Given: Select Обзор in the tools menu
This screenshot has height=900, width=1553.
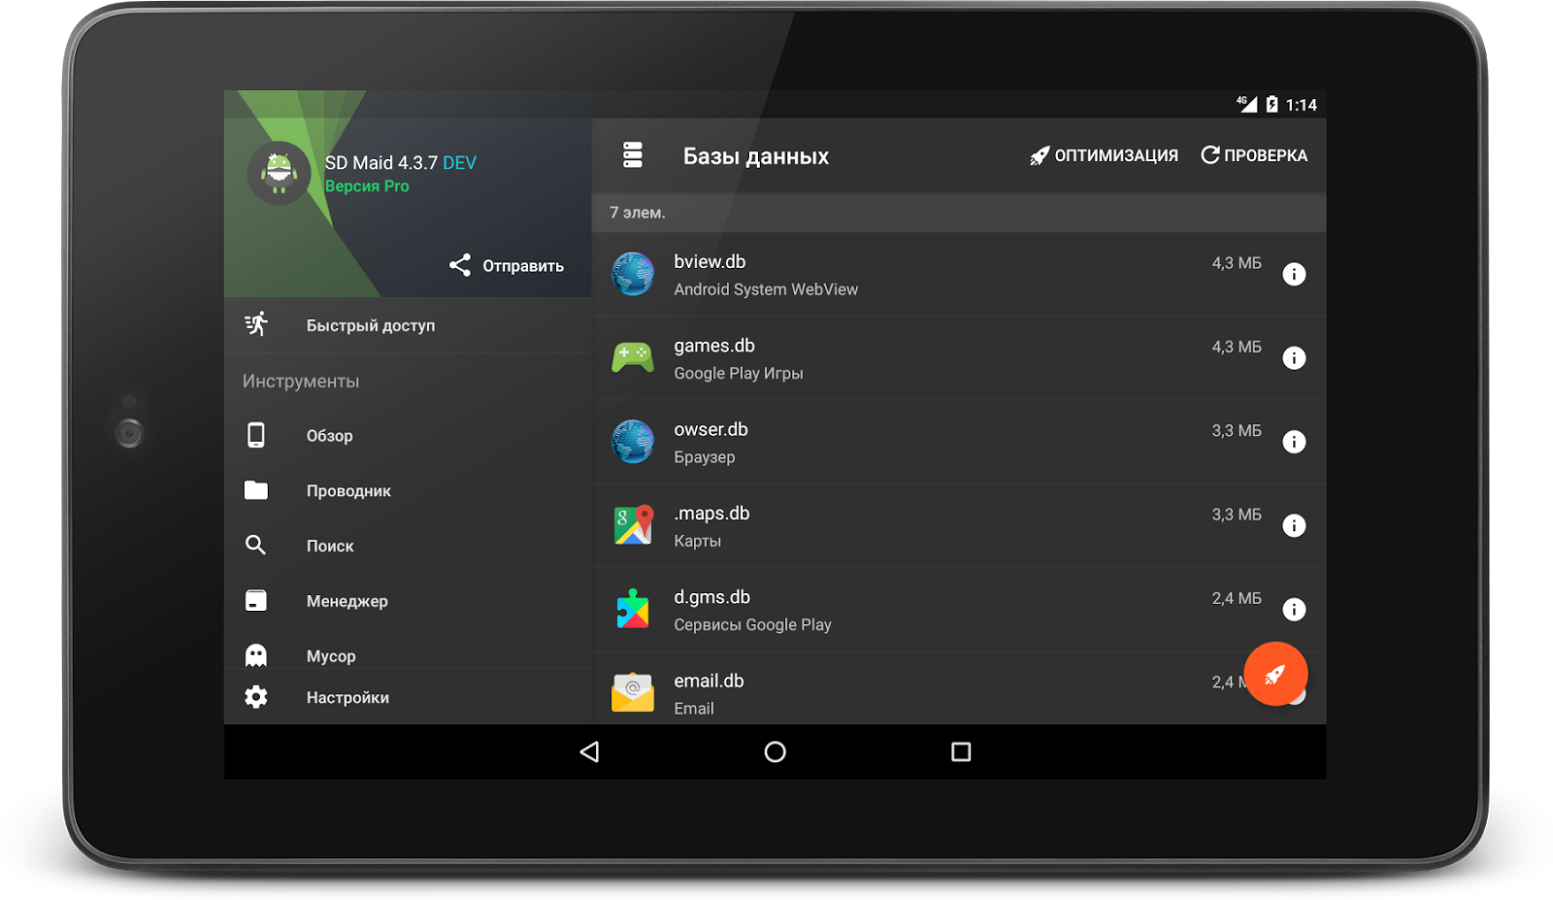Looking at the screenshot, I should 408,435.
